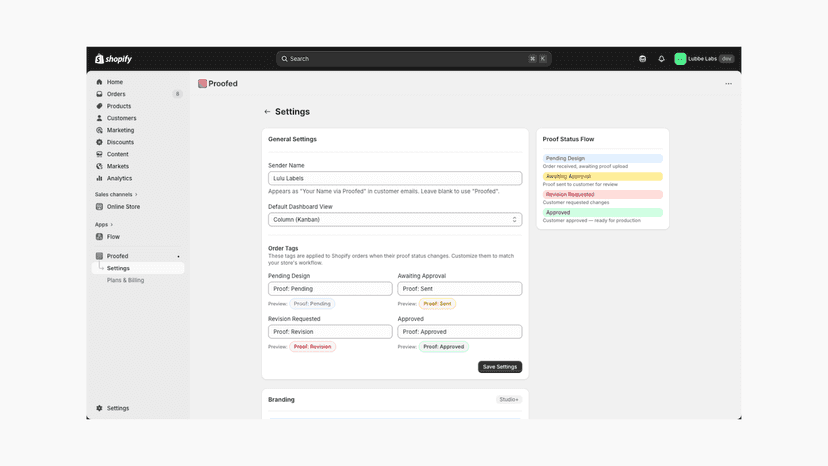Click the 'Proof: Approved' preview tag
Image resolution: width=828 pixels, height=466 pixels.
point(444,347)
